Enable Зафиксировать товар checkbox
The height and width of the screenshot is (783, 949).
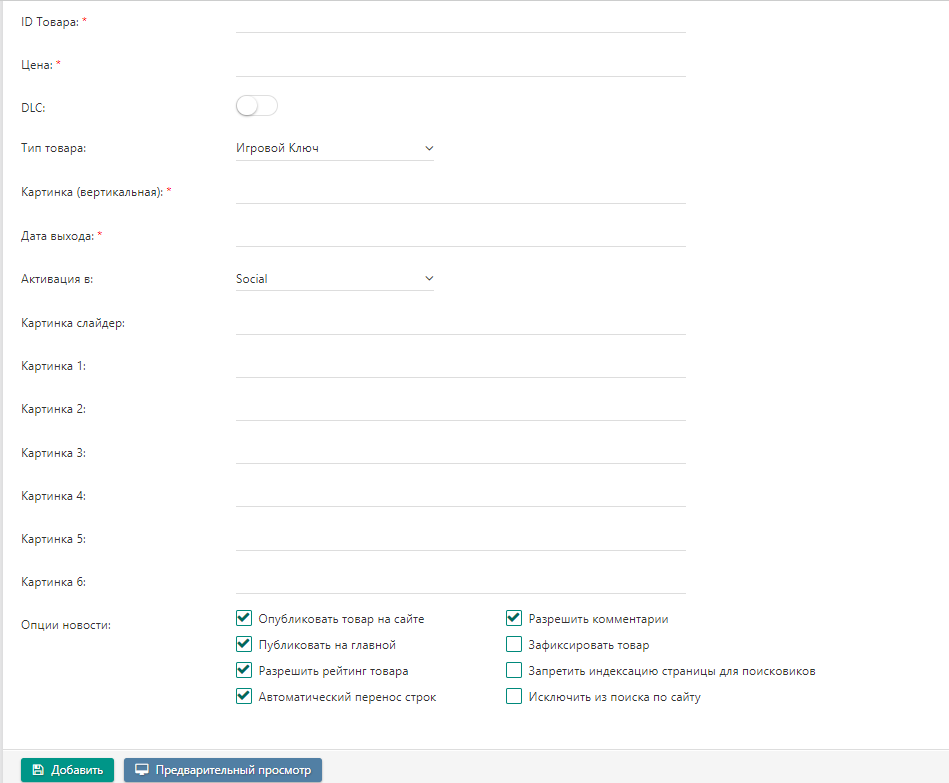(x=514, y=645)
